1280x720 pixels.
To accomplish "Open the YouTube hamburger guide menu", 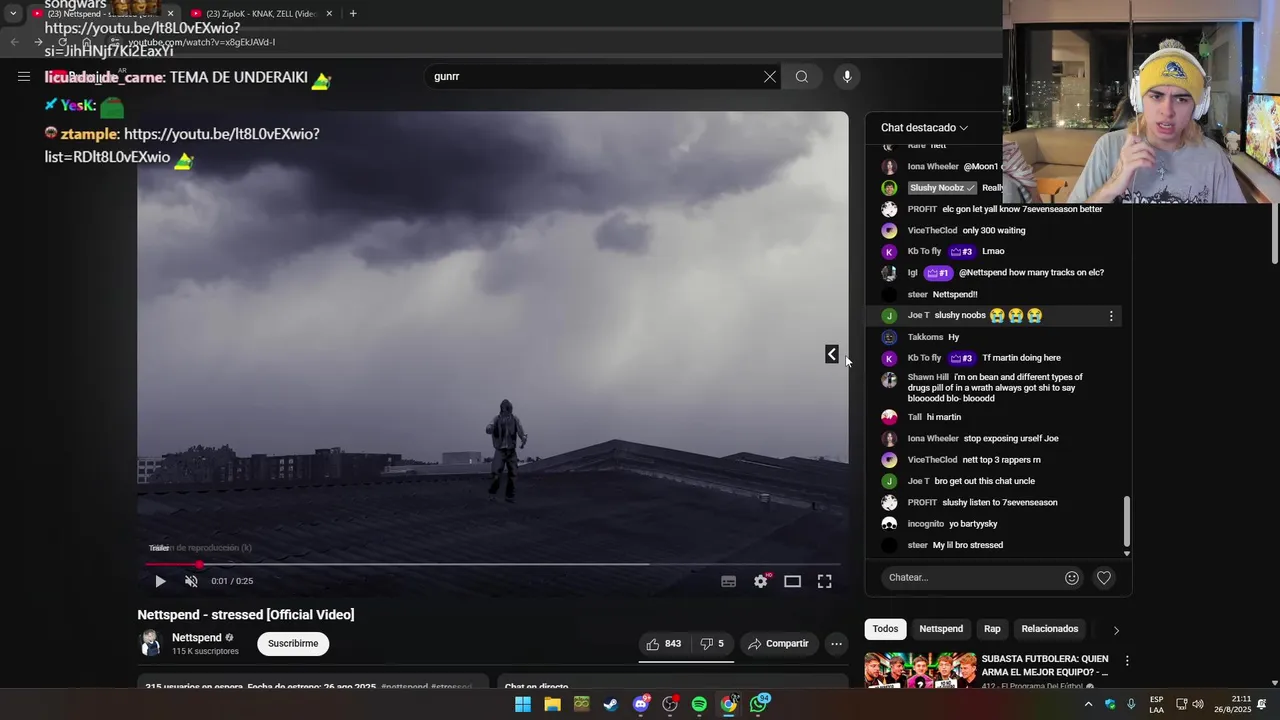I will [x=24, y=76].
